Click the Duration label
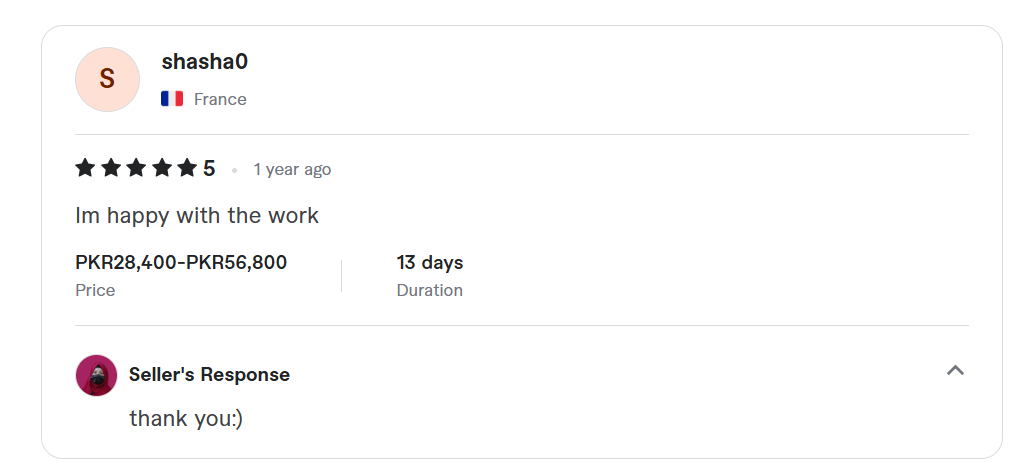1017x466 pixels. pyautogui.click(x=429, y=290)
